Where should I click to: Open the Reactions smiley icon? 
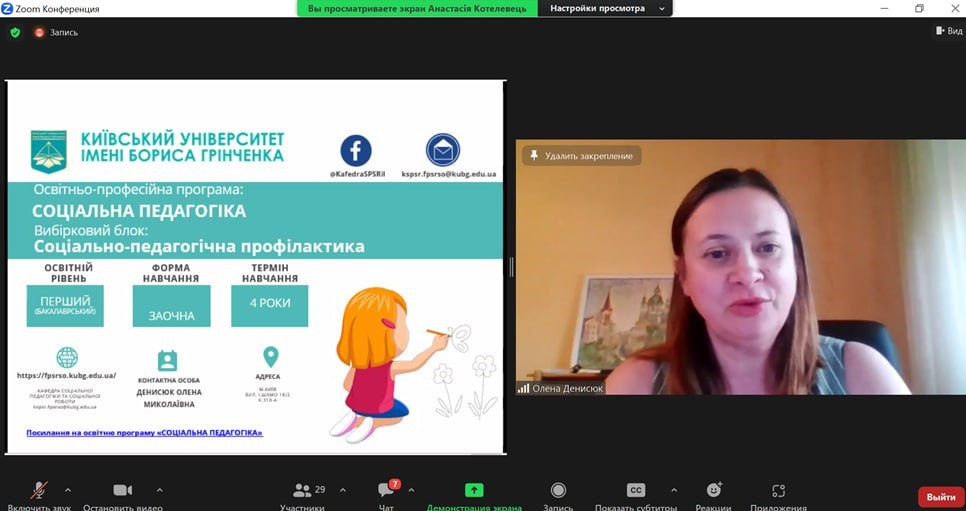(x=713, y=490)
